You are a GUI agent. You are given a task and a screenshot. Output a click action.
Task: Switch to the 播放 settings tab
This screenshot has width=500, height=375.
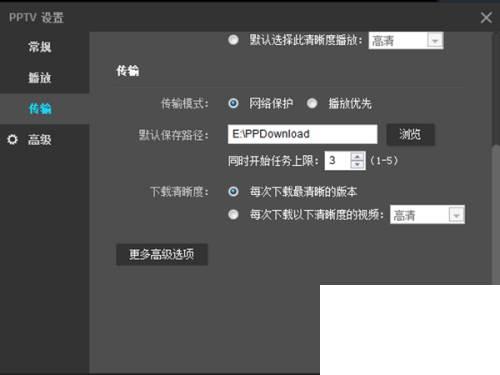pos(40,78)
